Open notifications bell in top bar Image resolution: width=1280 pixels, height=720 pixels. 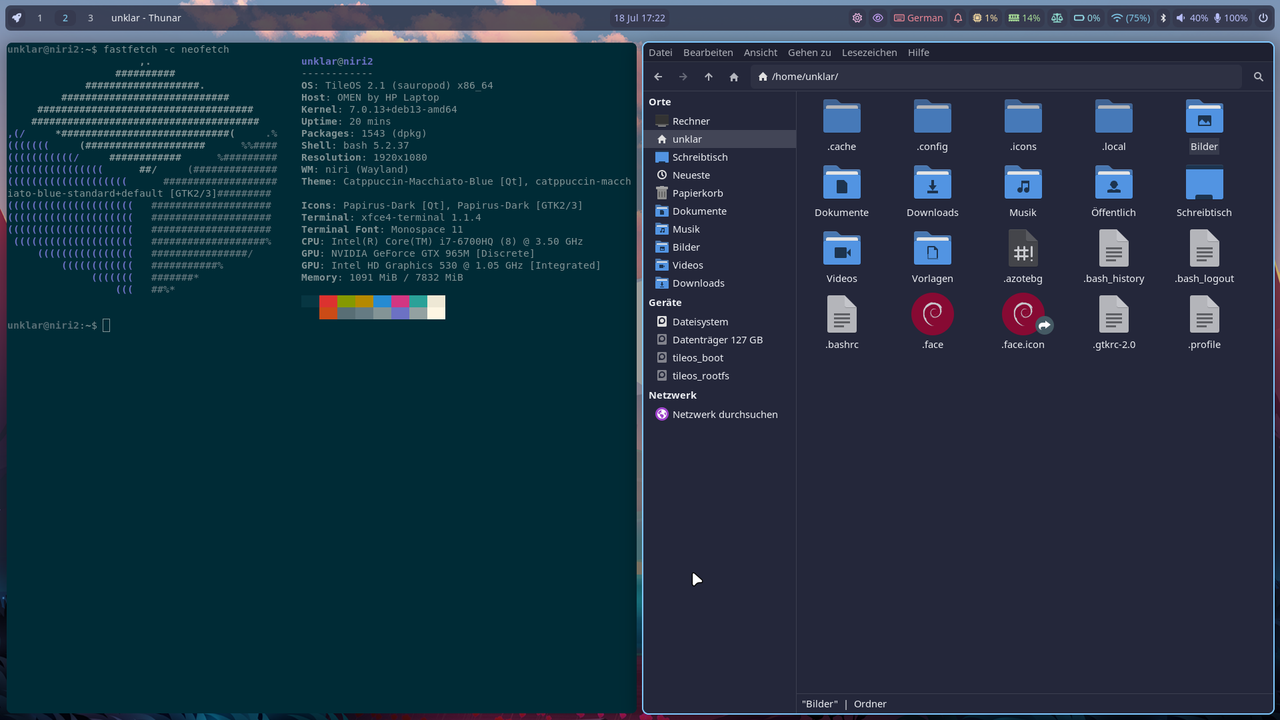pos(958,18)
